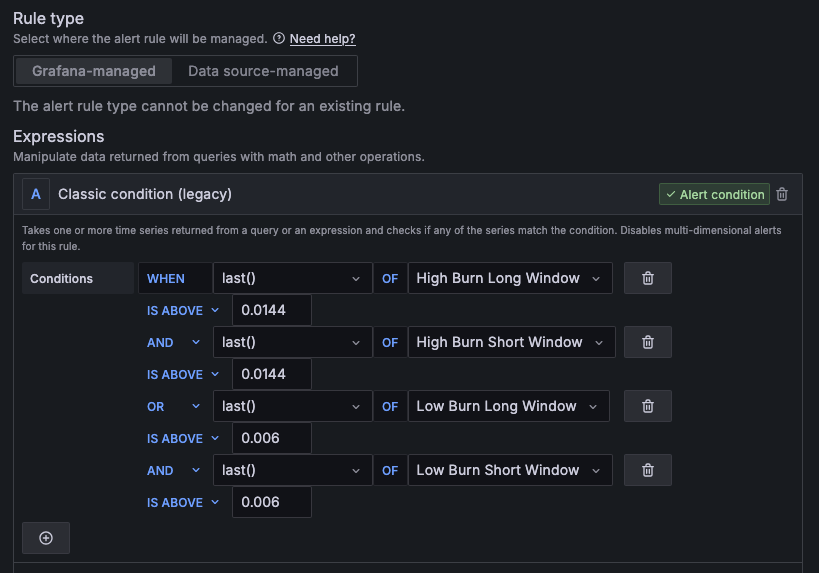This screenshot has width=819, height=573.
Task: Delete the High Burn Short Window condition
Action: click(x=647, y=343)
